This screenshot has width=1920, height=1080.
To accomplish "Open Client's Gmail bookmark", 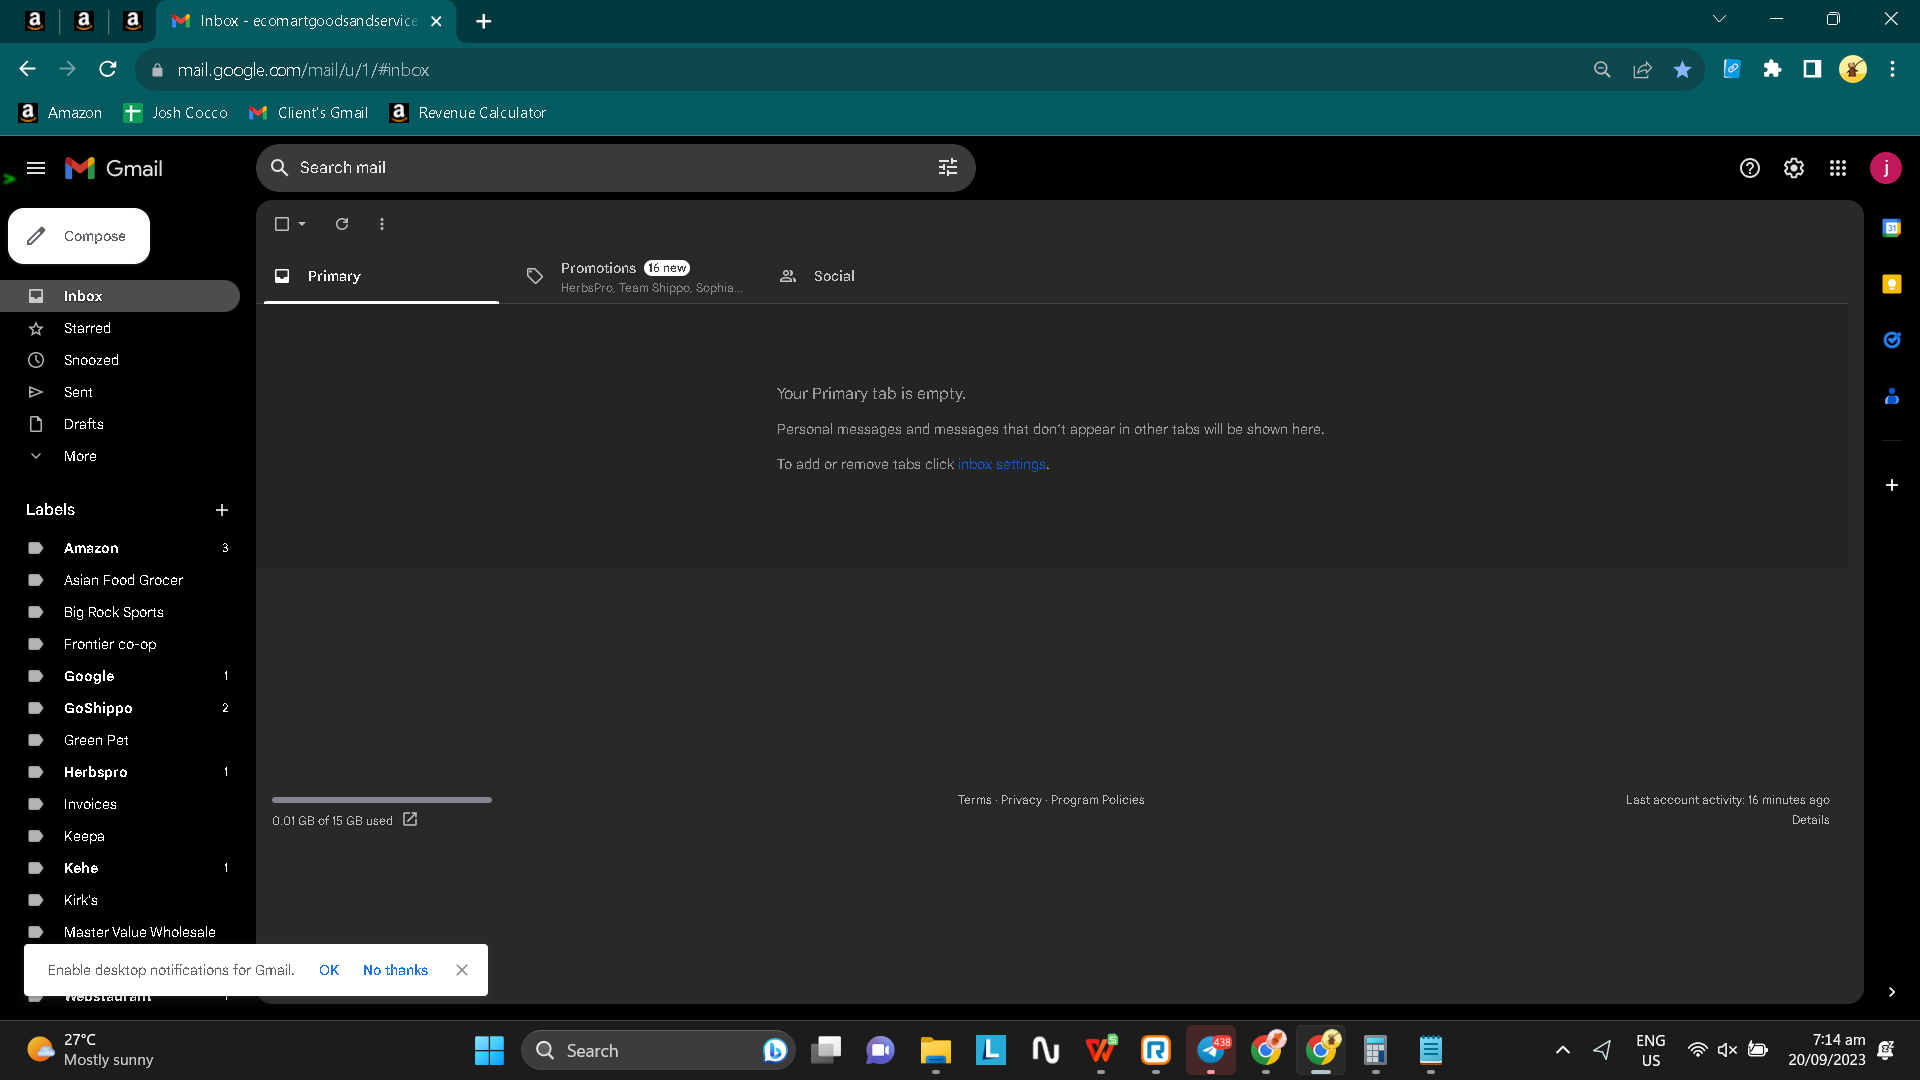I will (x=308, y=113).
